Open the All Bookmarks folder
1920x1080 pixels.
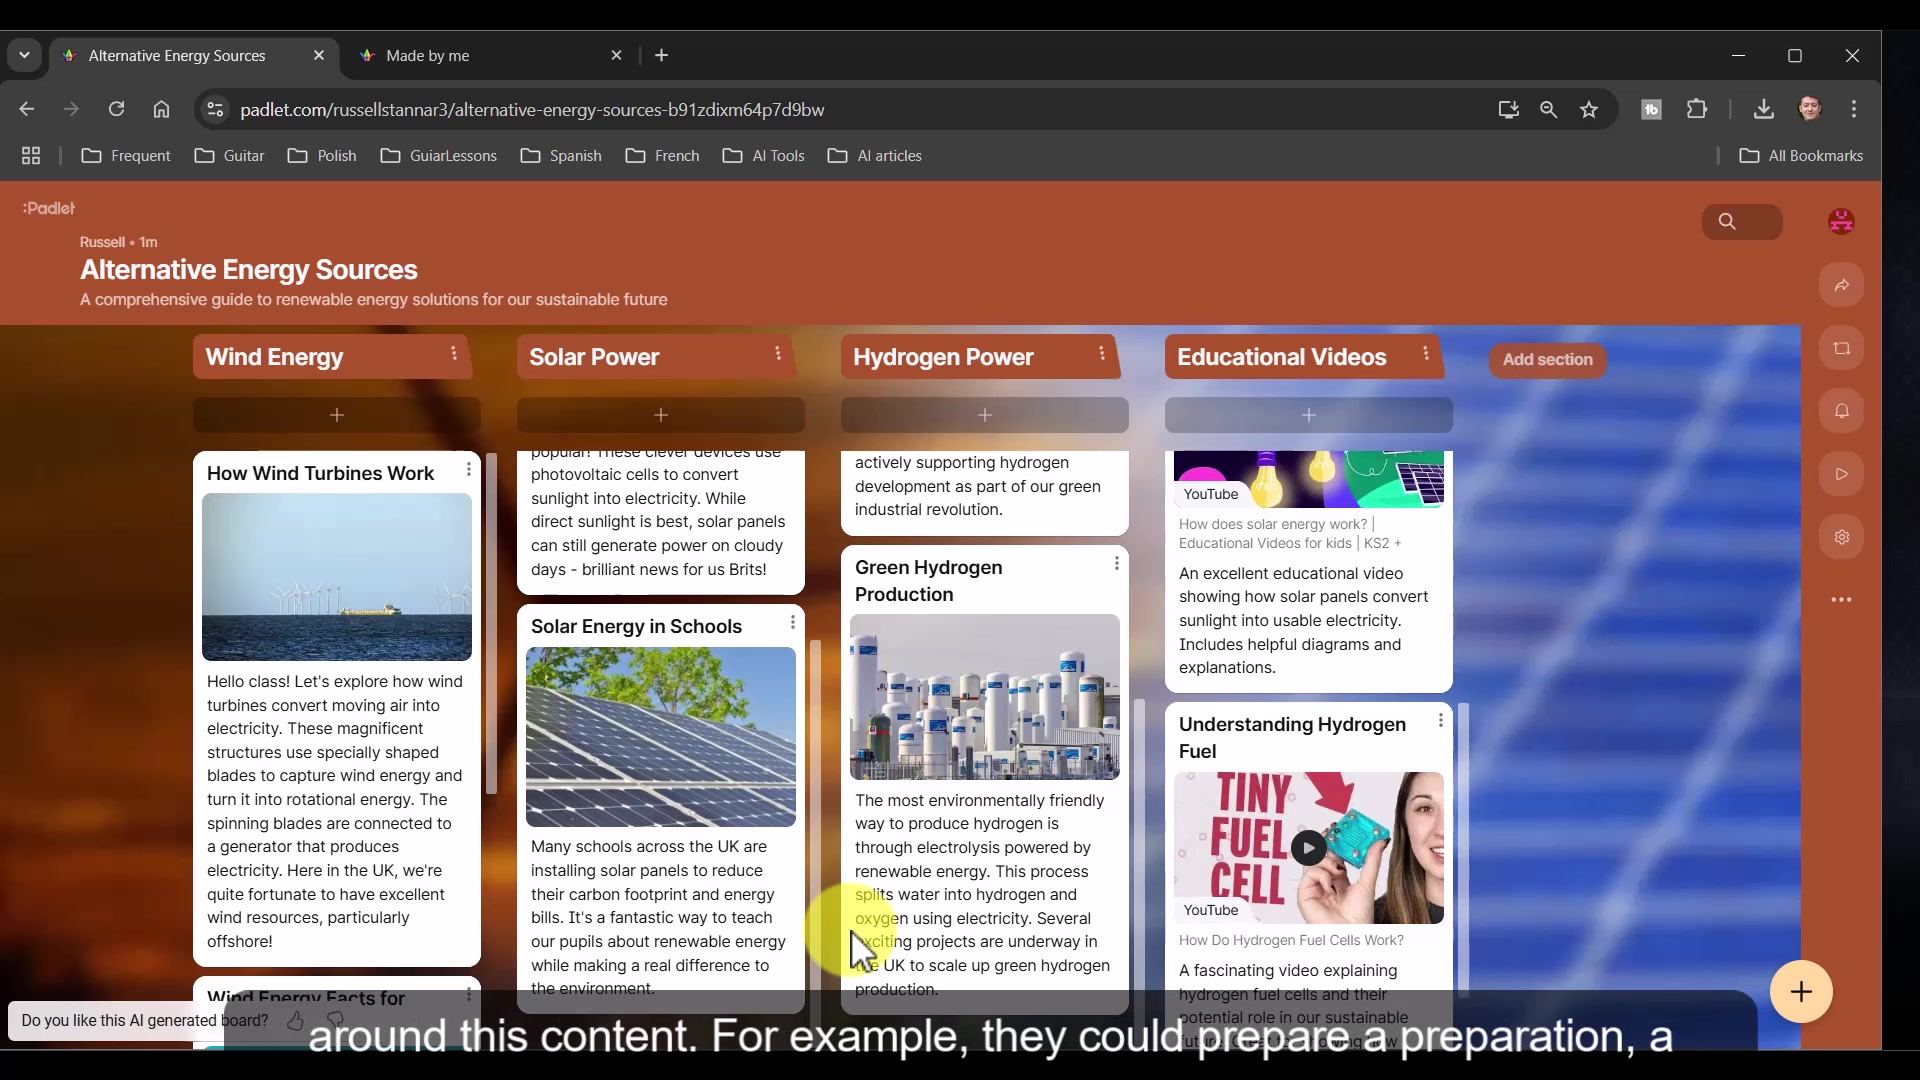point(1801,156)
